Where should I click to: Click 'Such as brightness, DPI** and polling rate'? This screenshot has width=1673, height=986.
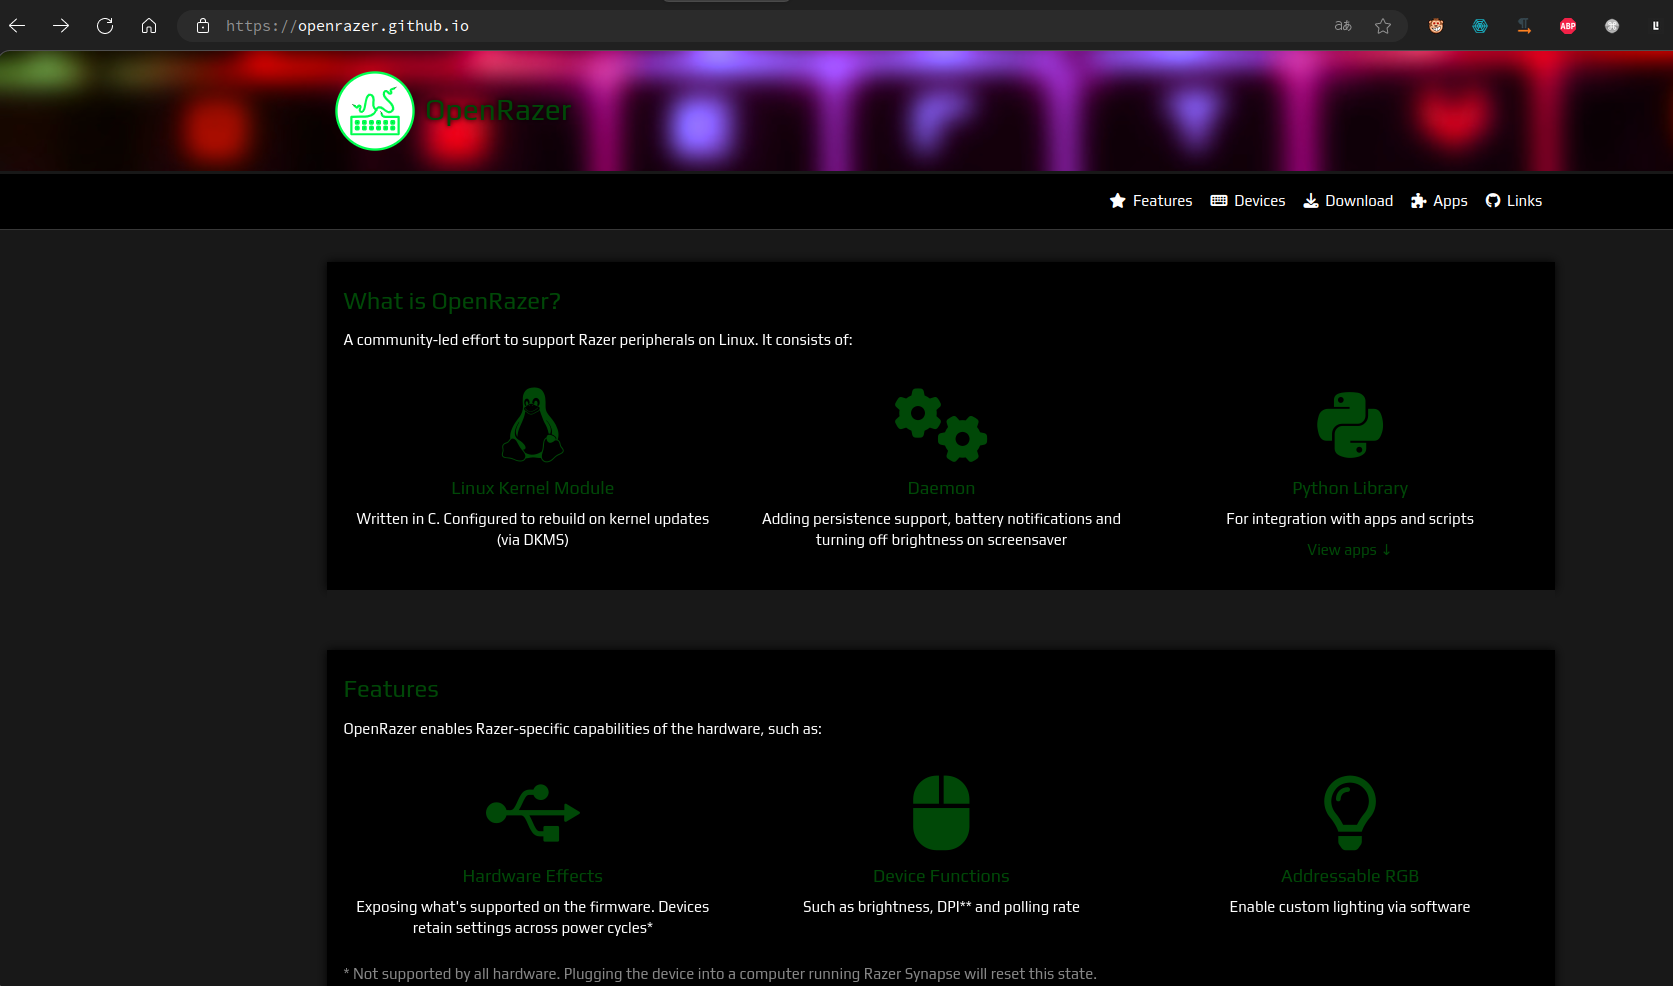pos(941,907)
